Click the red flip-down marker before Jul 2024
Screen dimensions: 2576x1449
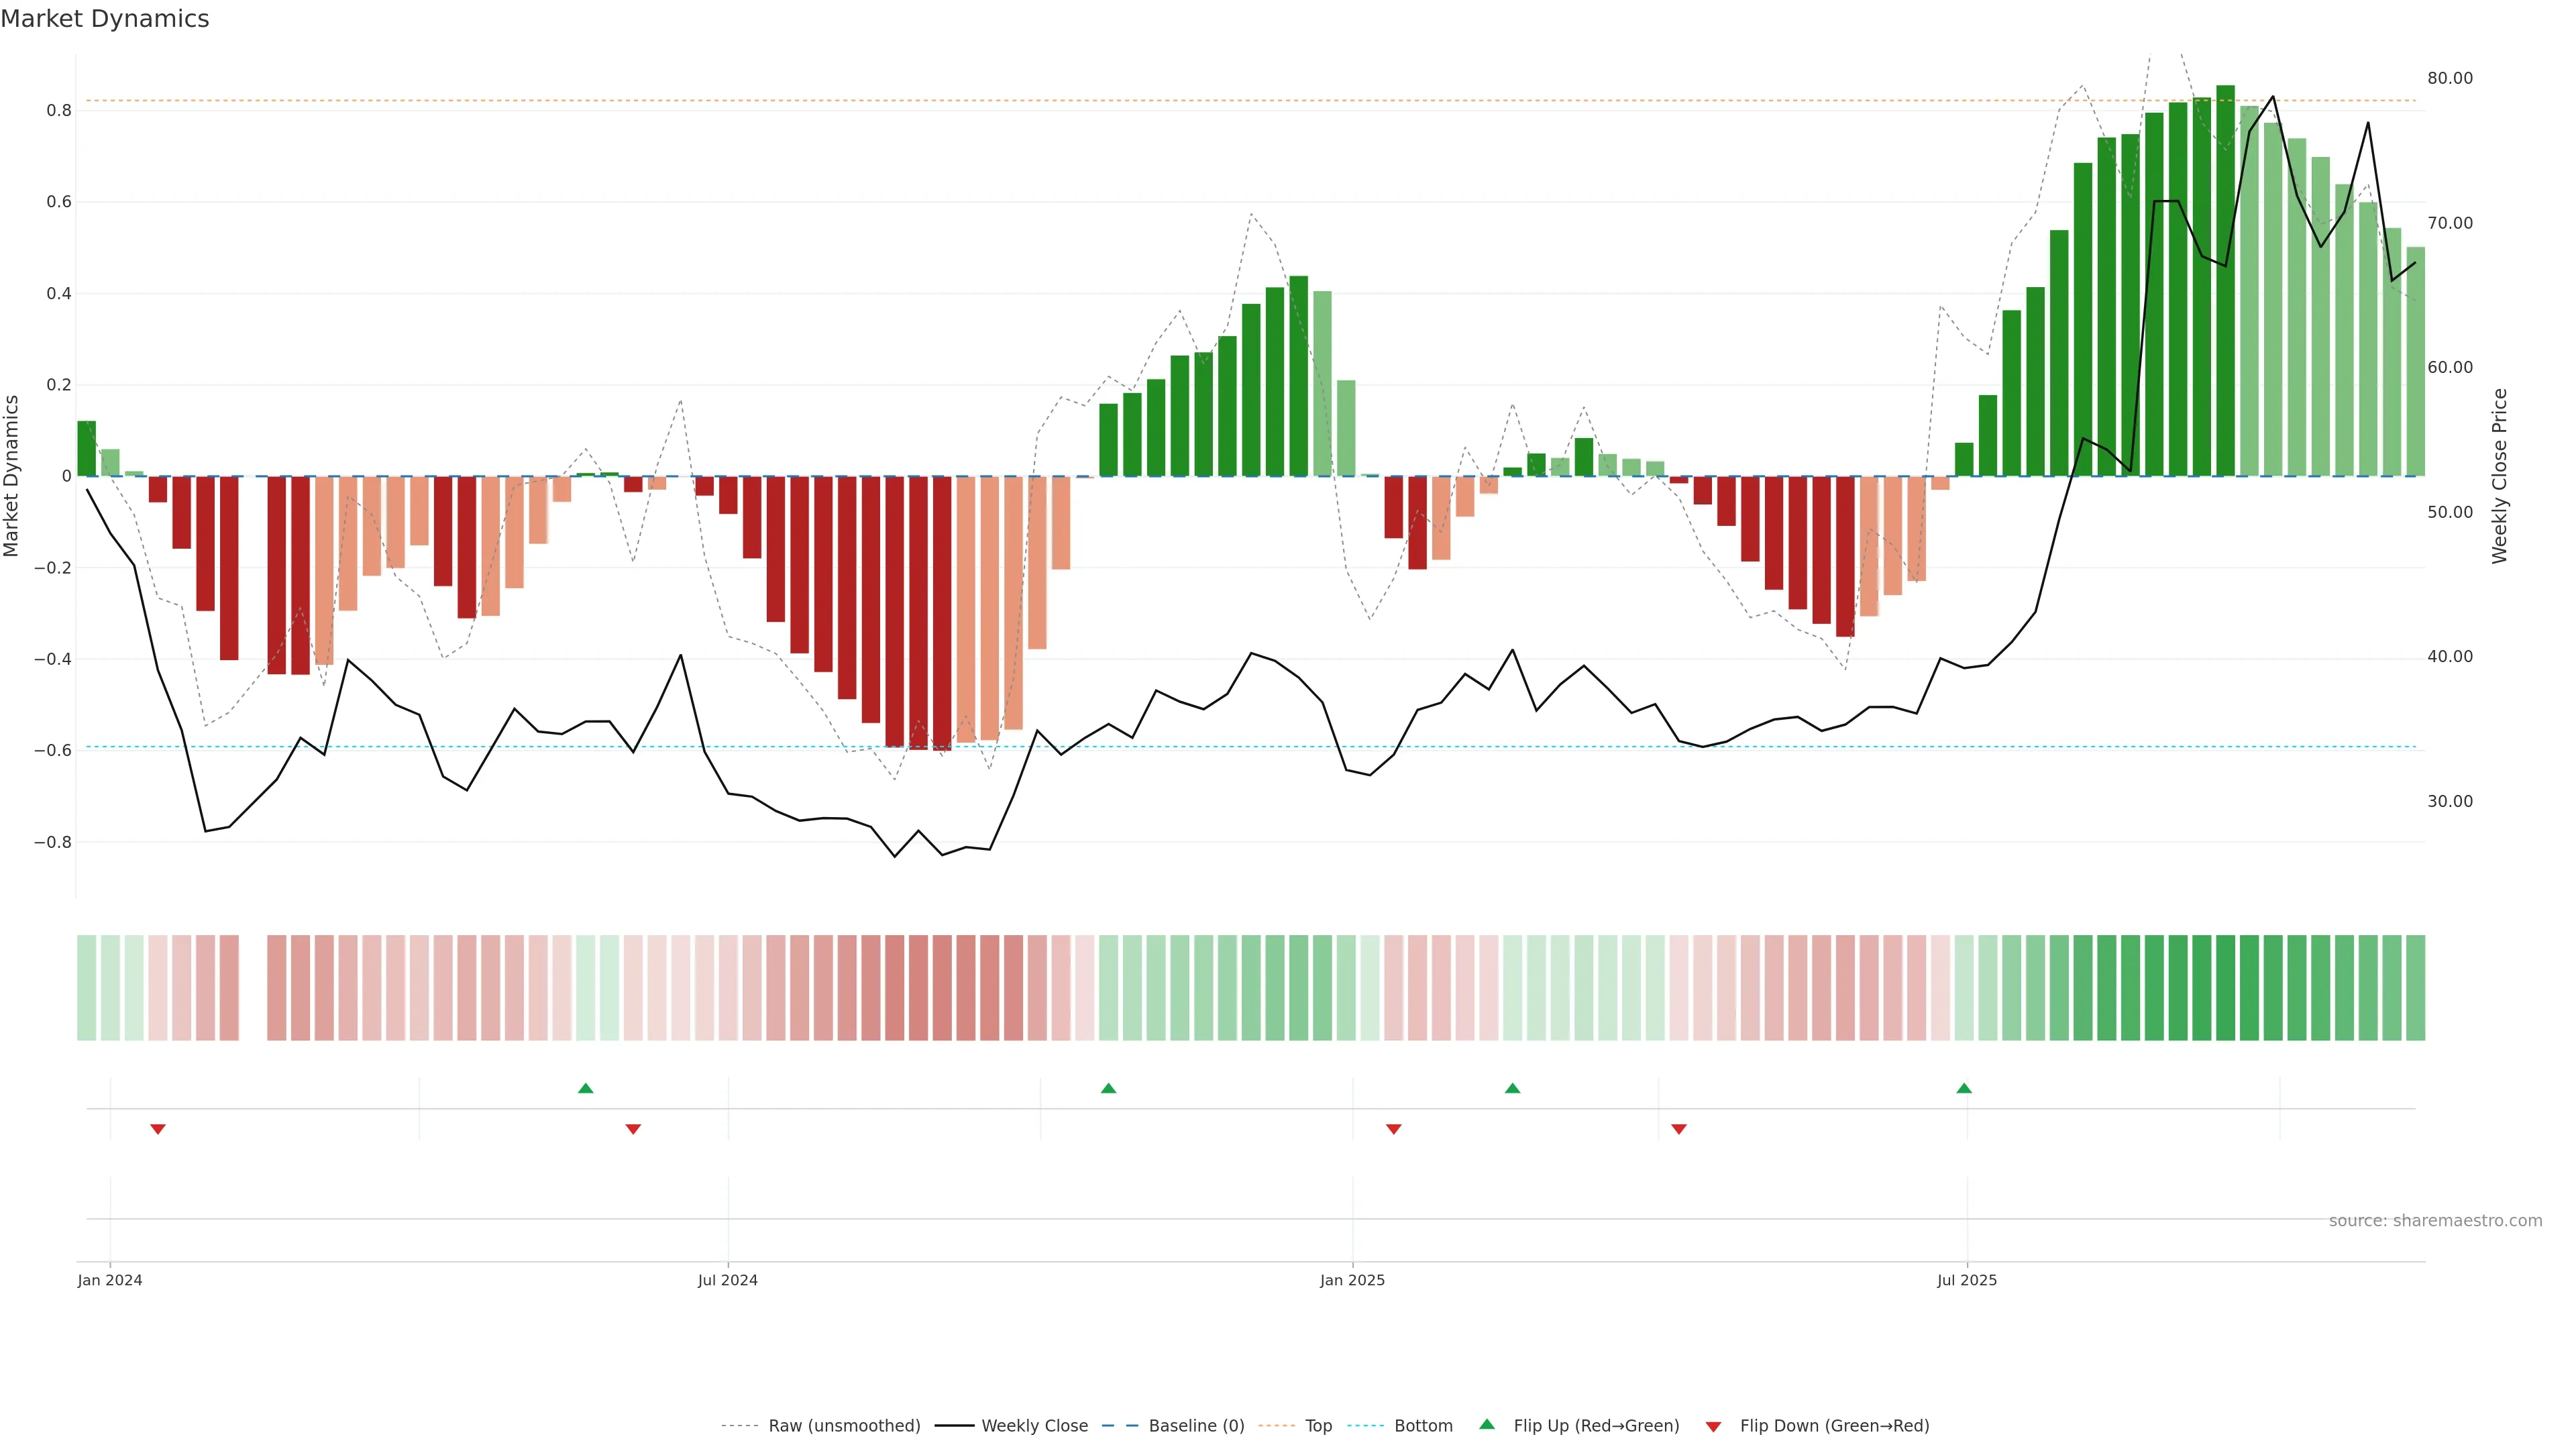[633, 1129]
